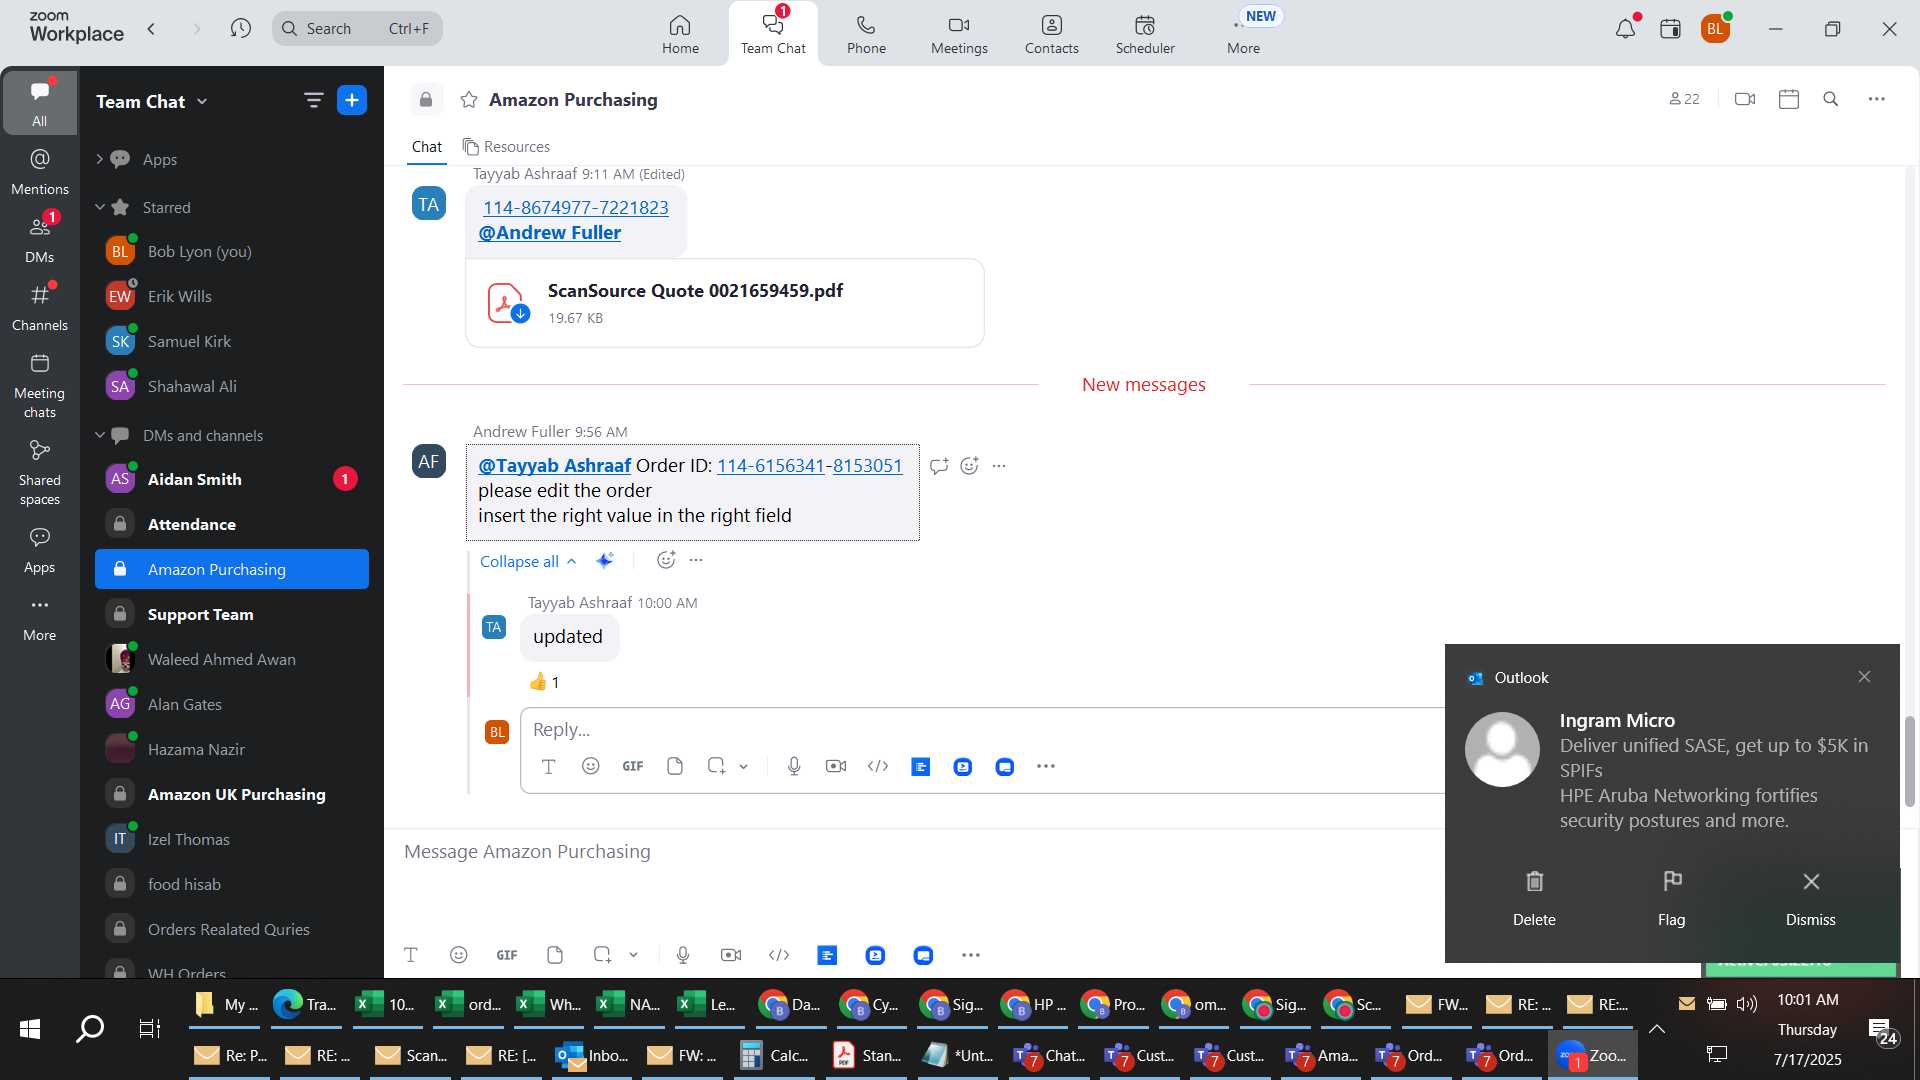Add reaction to Andrew Fuller's message
This screenshot has width=1920, height=1080.
pos(969,466)
